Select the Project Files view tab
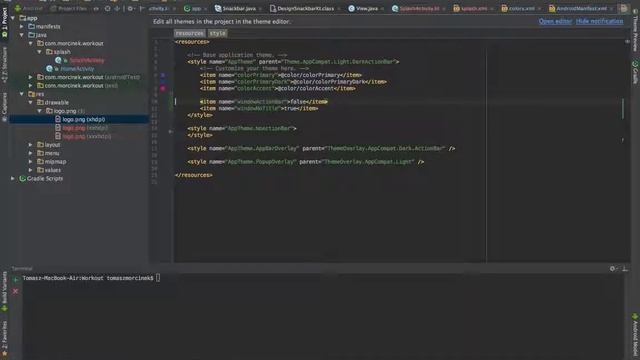The image size is (640, 360). point(69,8)
